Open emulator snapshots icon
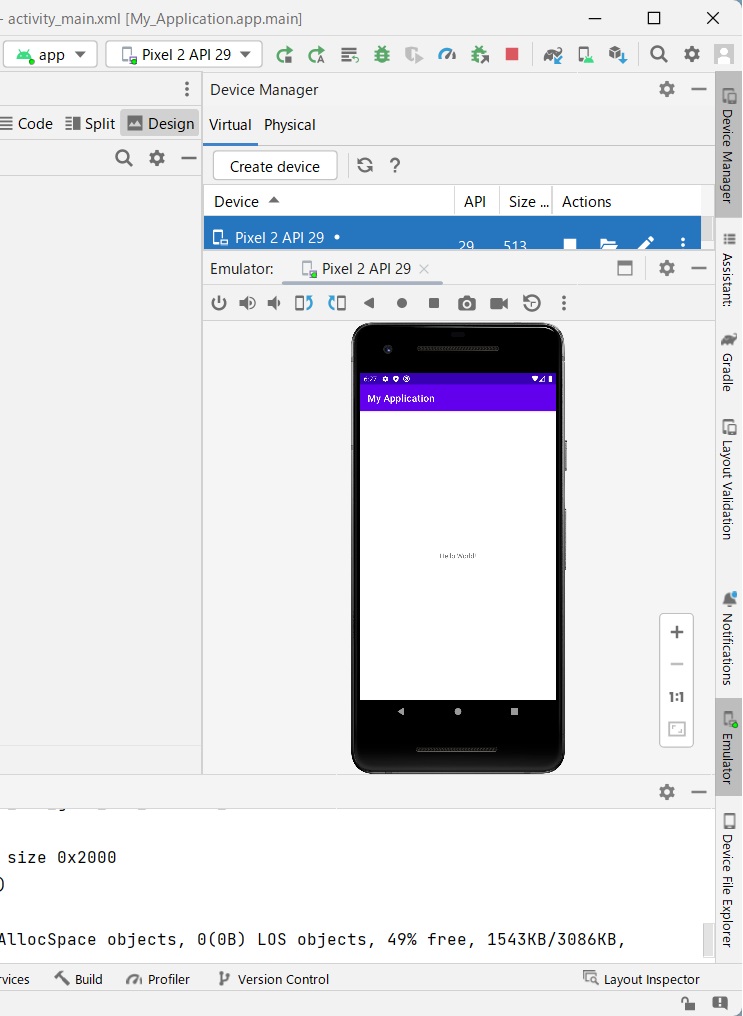The height and width of the screenshot is (1016, 743). point(532,303)
